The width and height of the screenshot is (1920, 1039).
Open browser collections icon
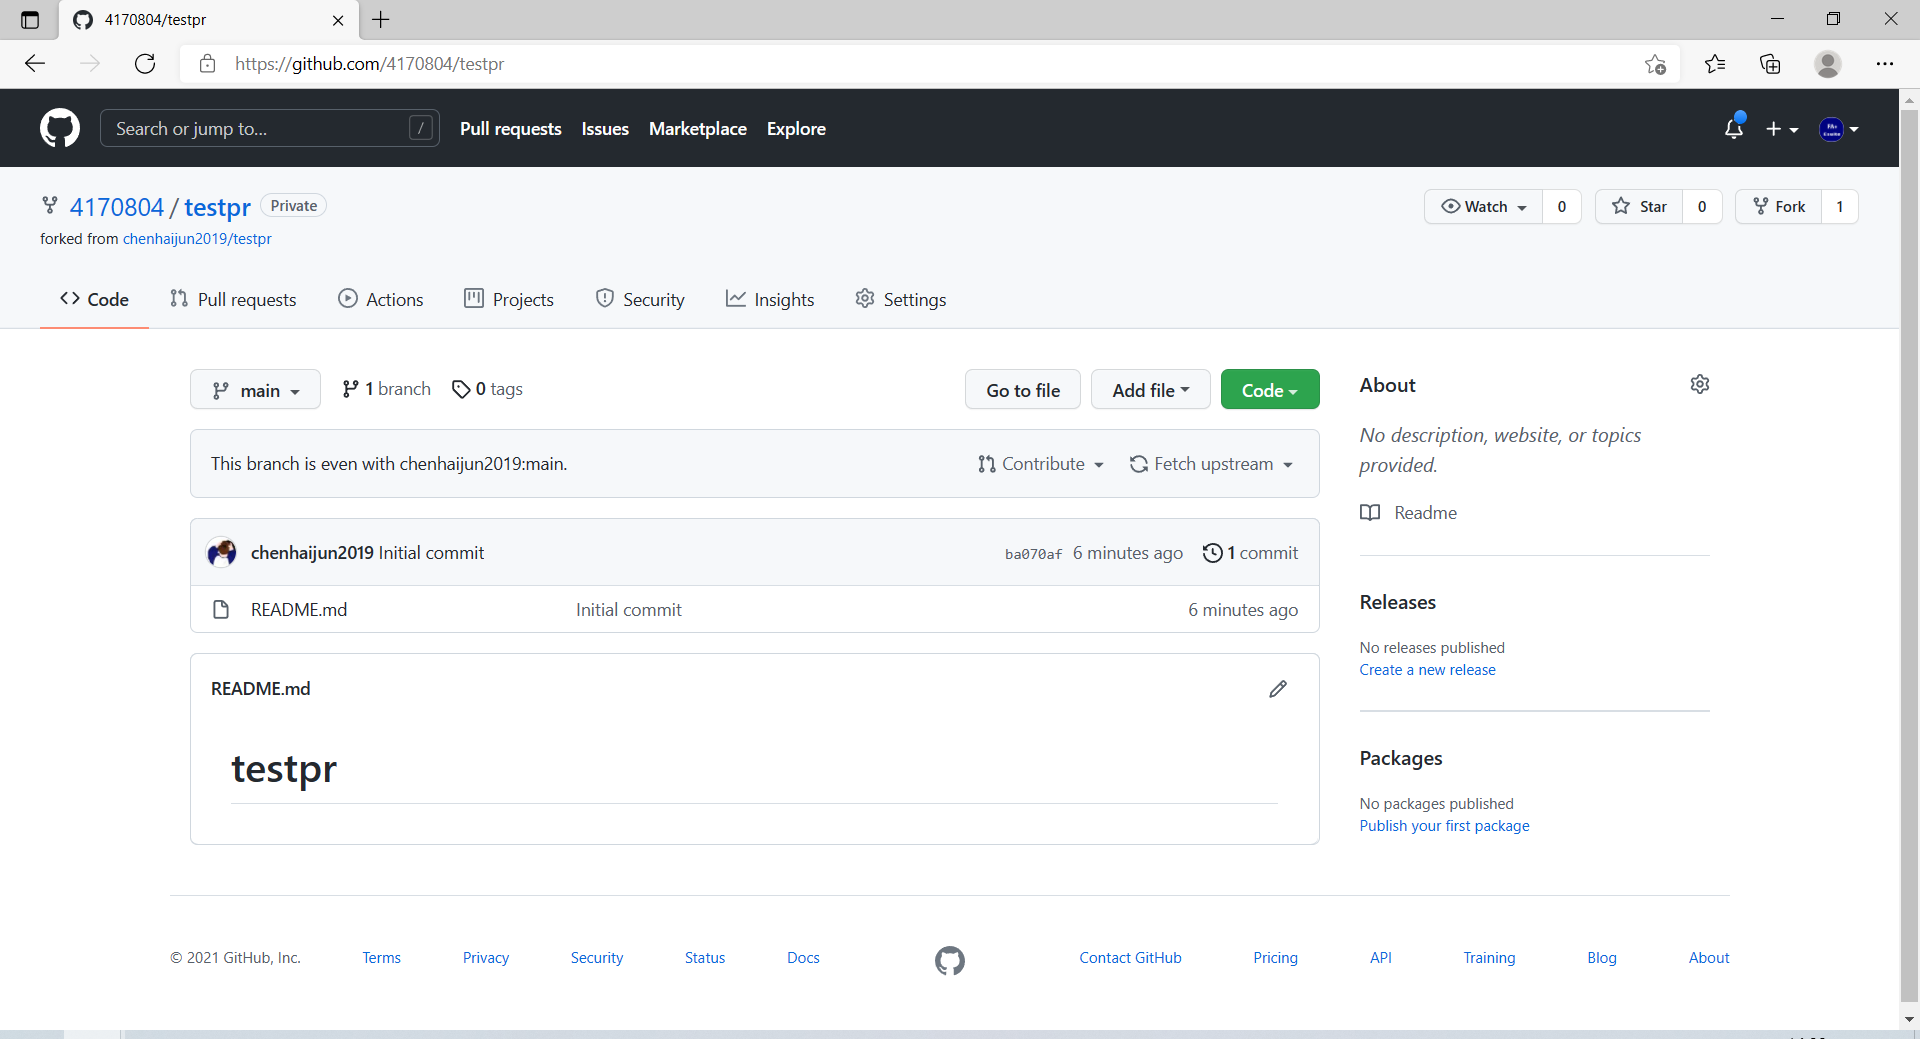1770,64
